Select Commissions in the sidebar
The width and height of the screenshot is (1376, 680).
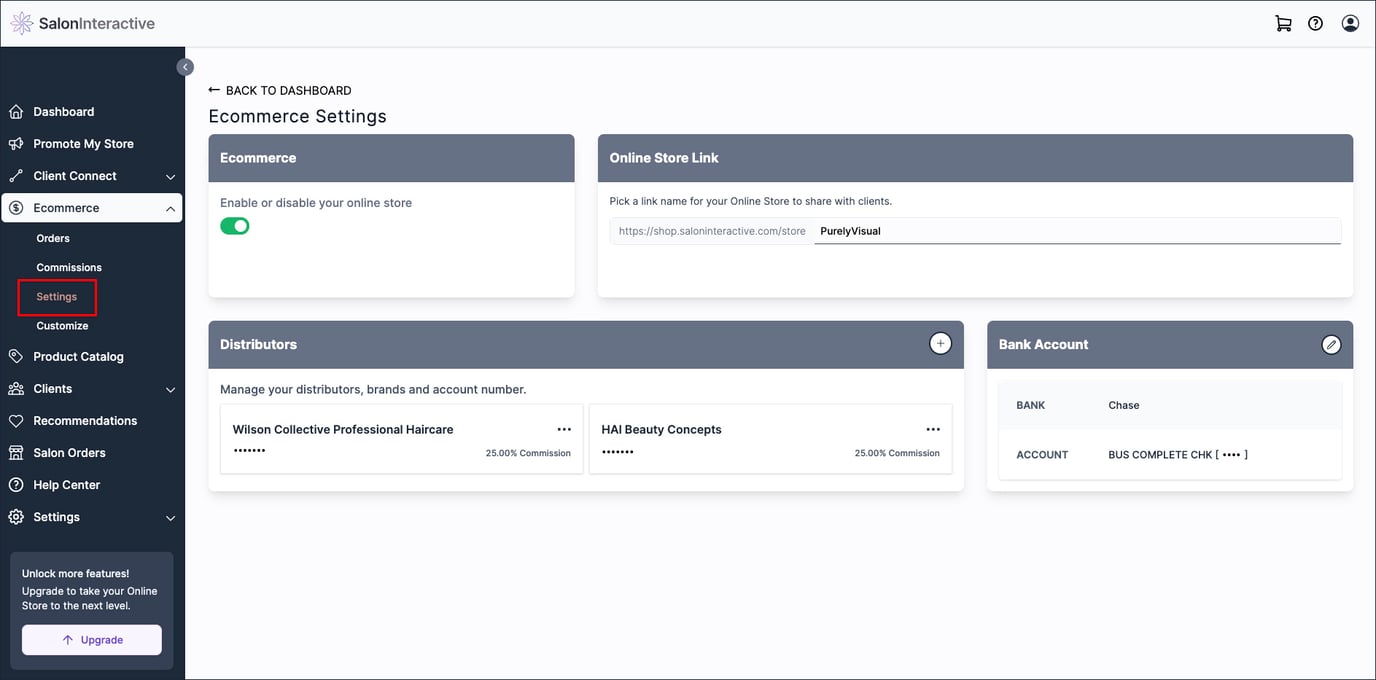point(68,267)
